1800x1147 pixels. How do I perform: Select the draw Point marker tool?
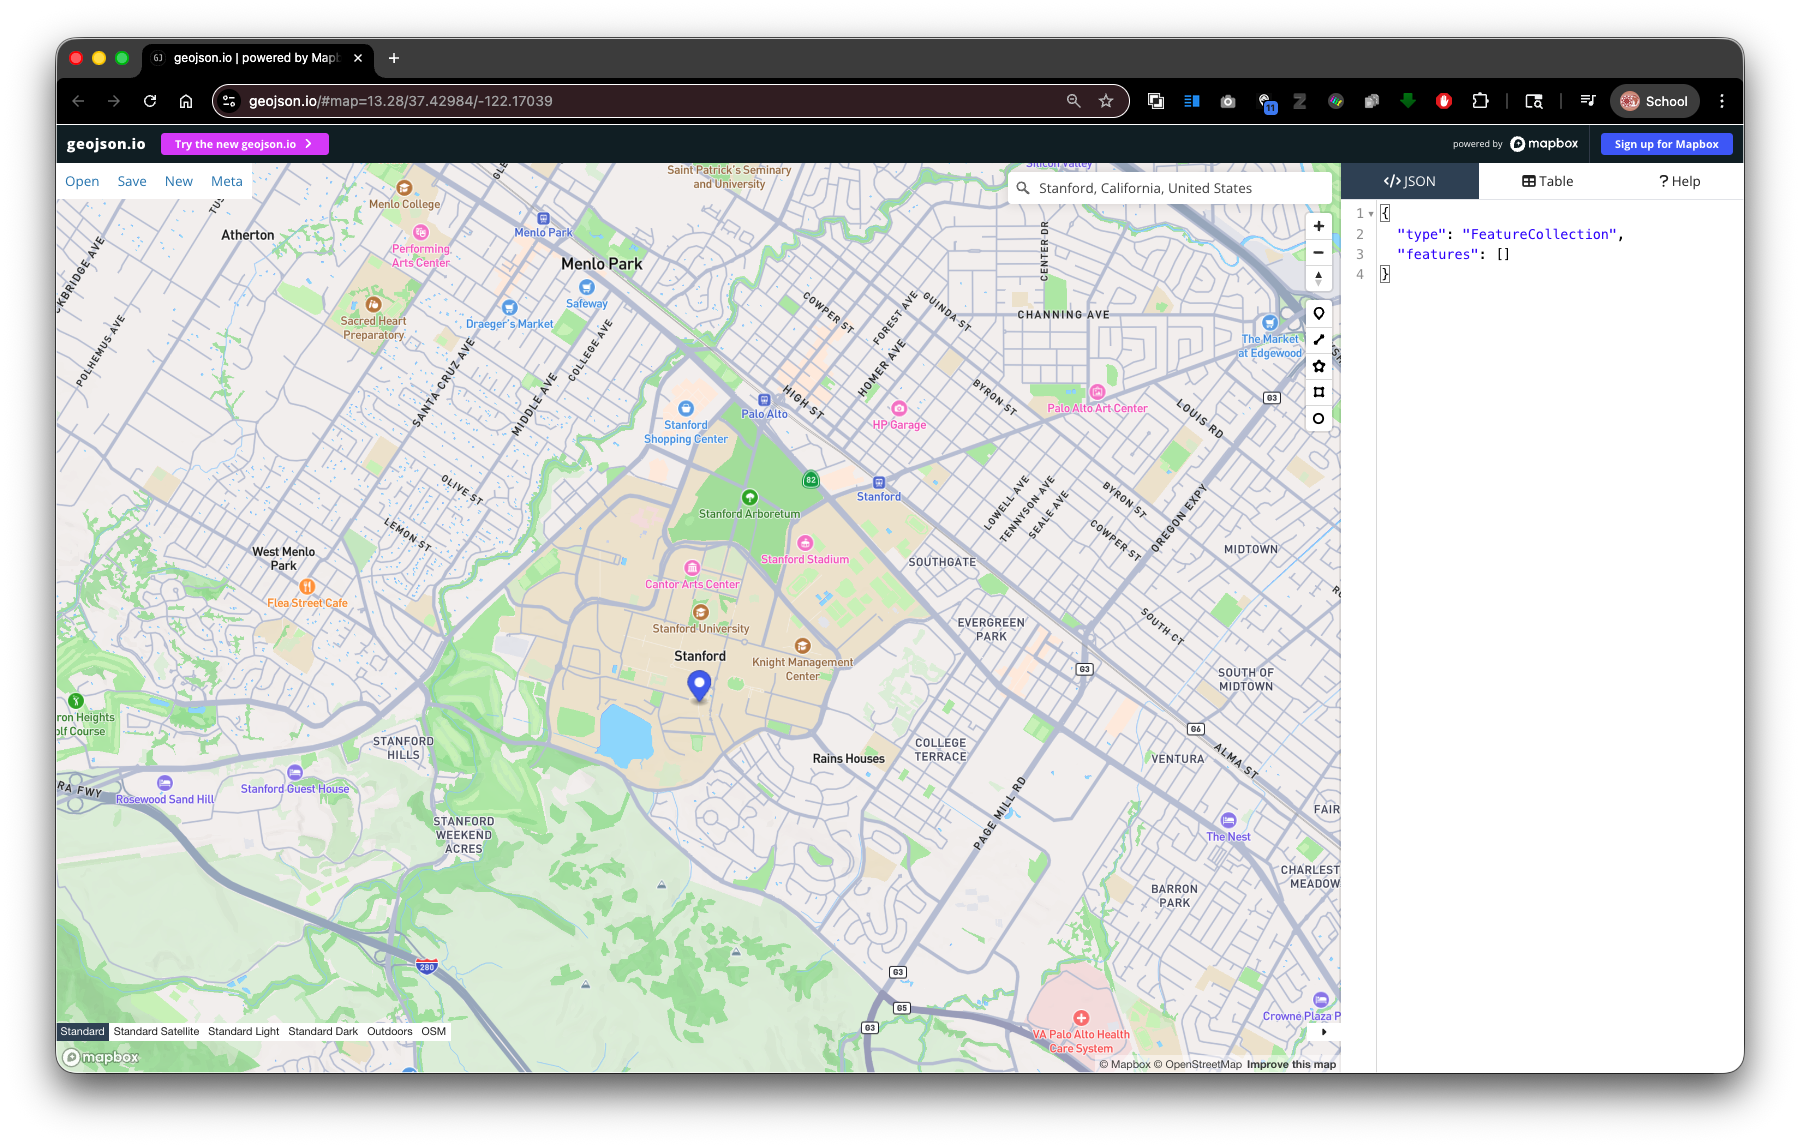click(1318, 314)
